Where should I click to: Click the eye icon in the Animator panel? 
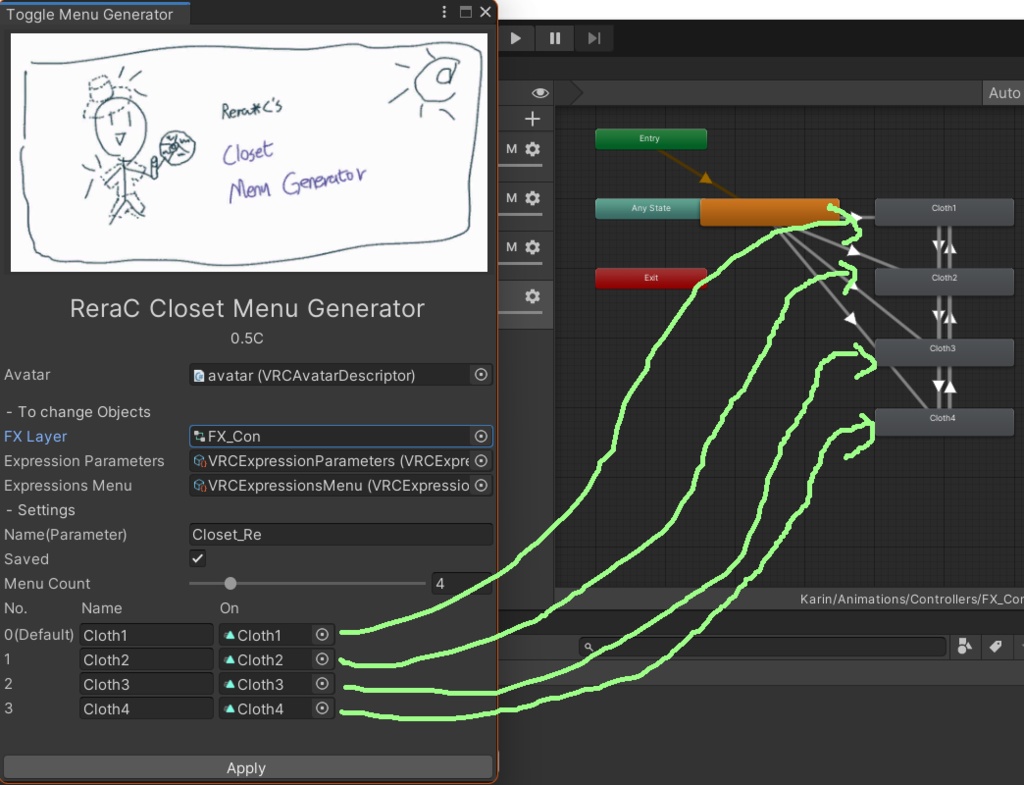click(x=539, y=91)
